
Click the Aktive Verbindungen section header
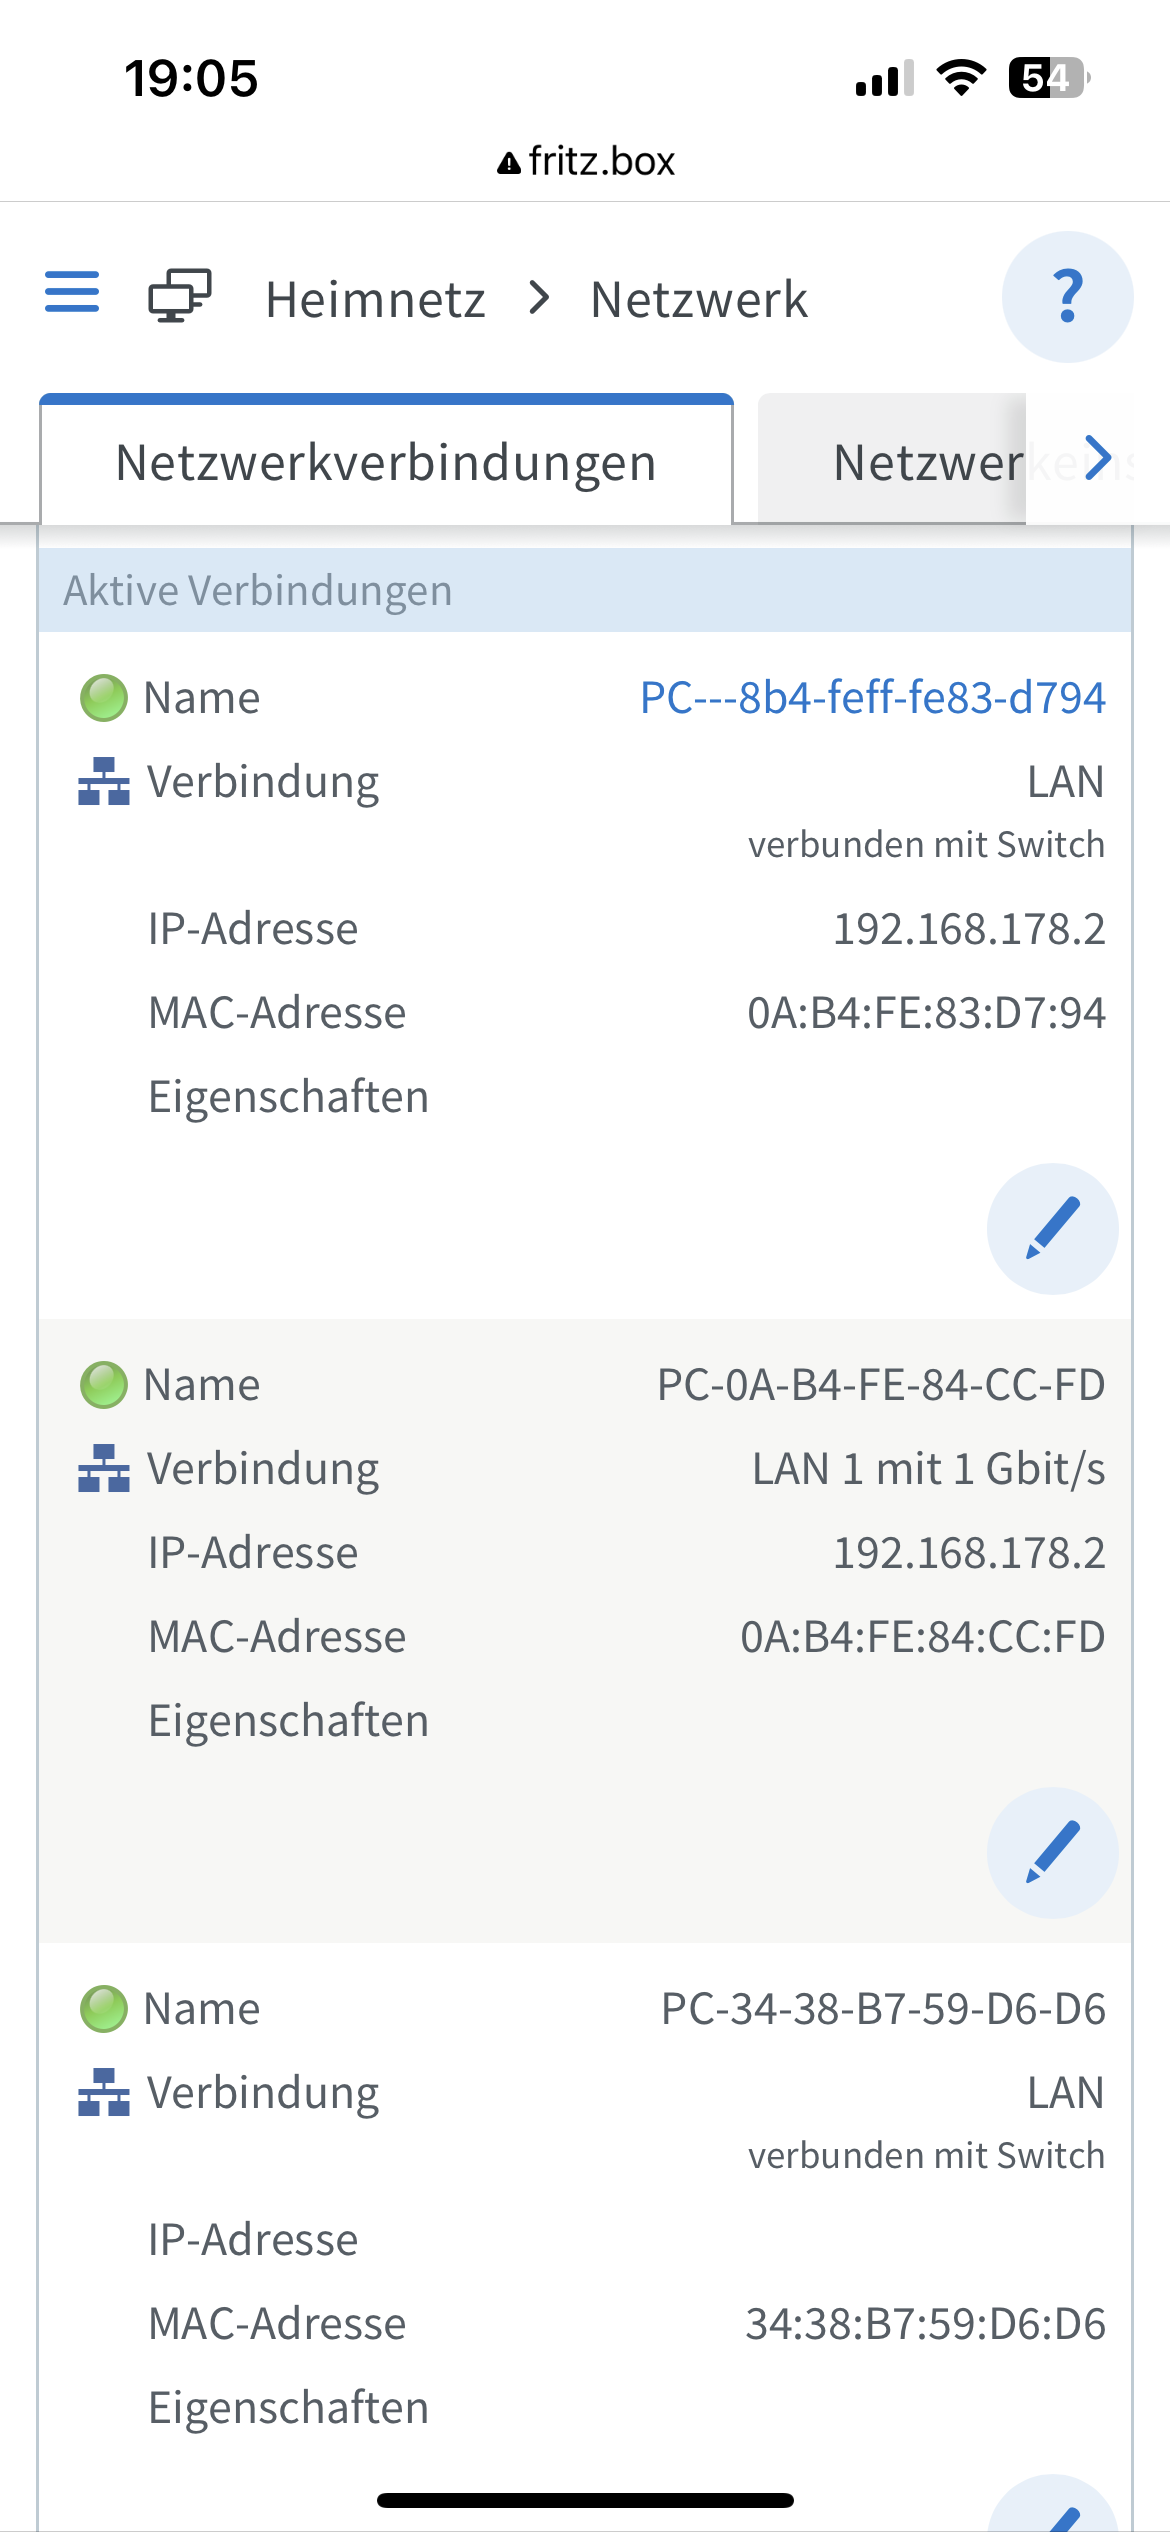tap(585, 590)
